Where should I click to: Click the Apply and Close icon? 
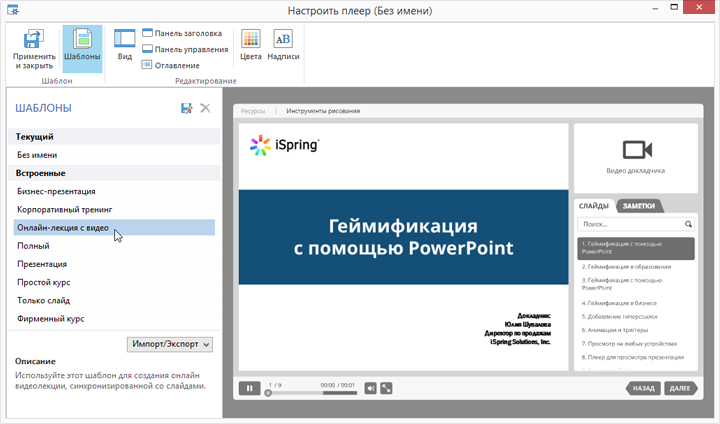(34, 39)
